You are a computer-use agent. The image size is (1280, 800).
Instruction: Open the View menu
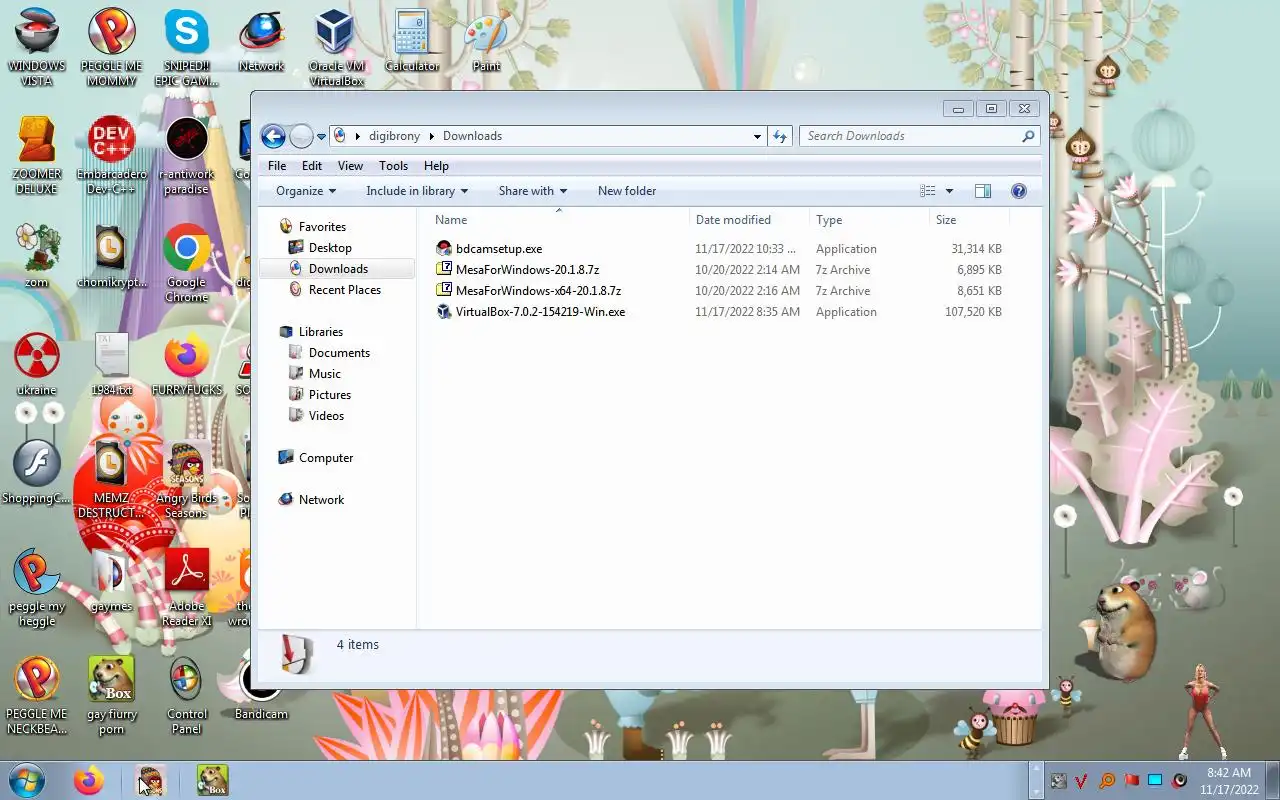coord(350,166)
